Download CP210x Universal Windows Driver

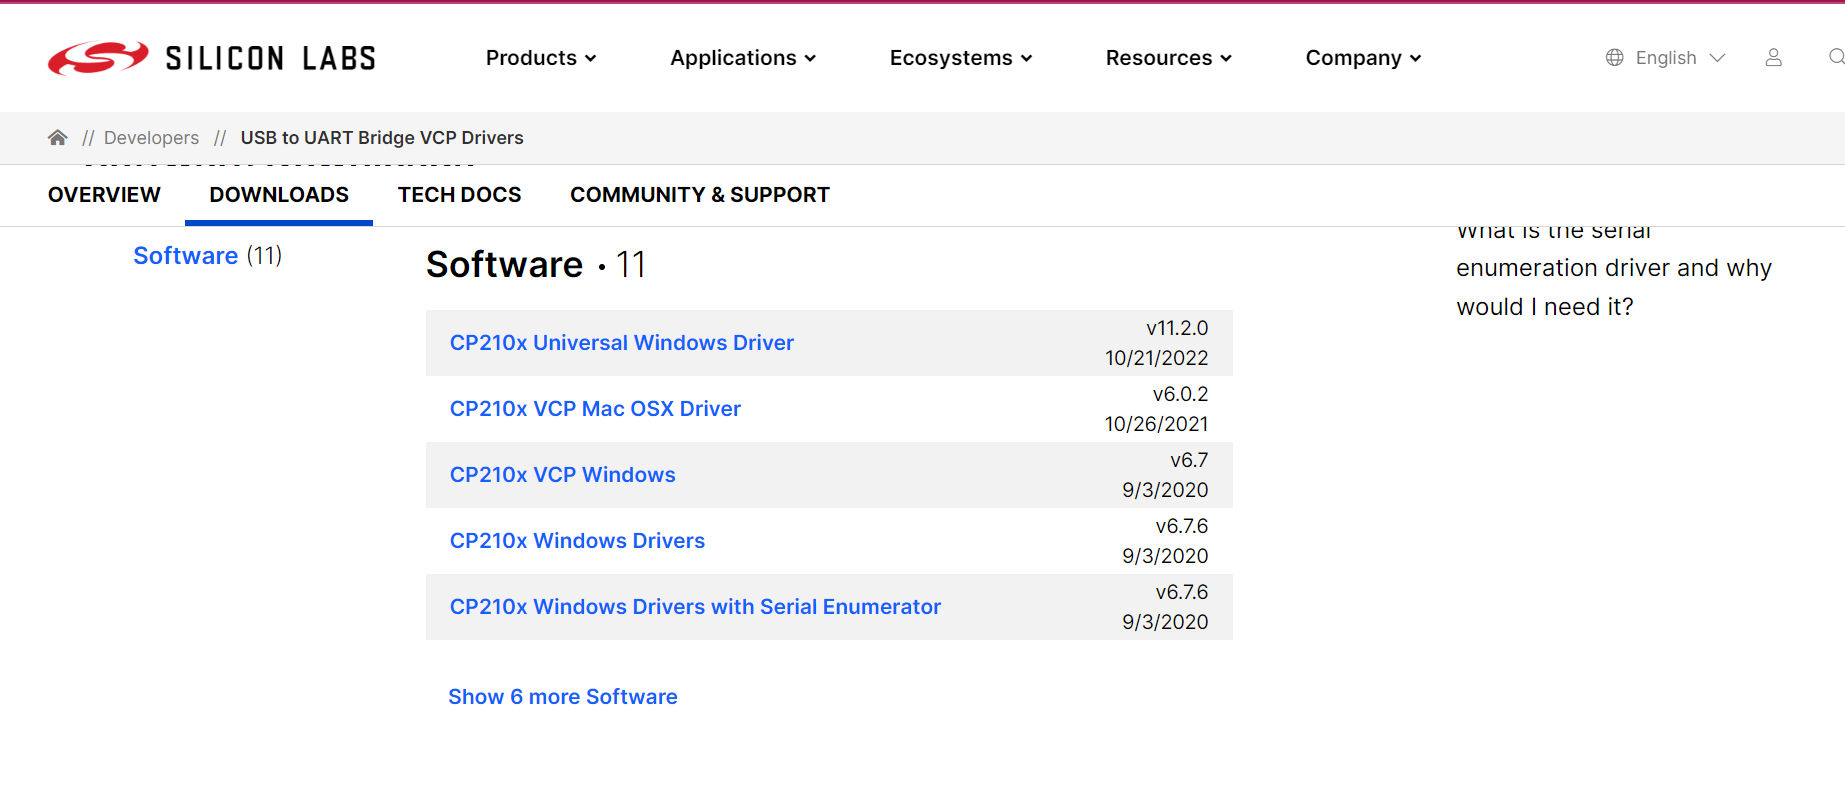pyautogui.click(x=621, y=343)
